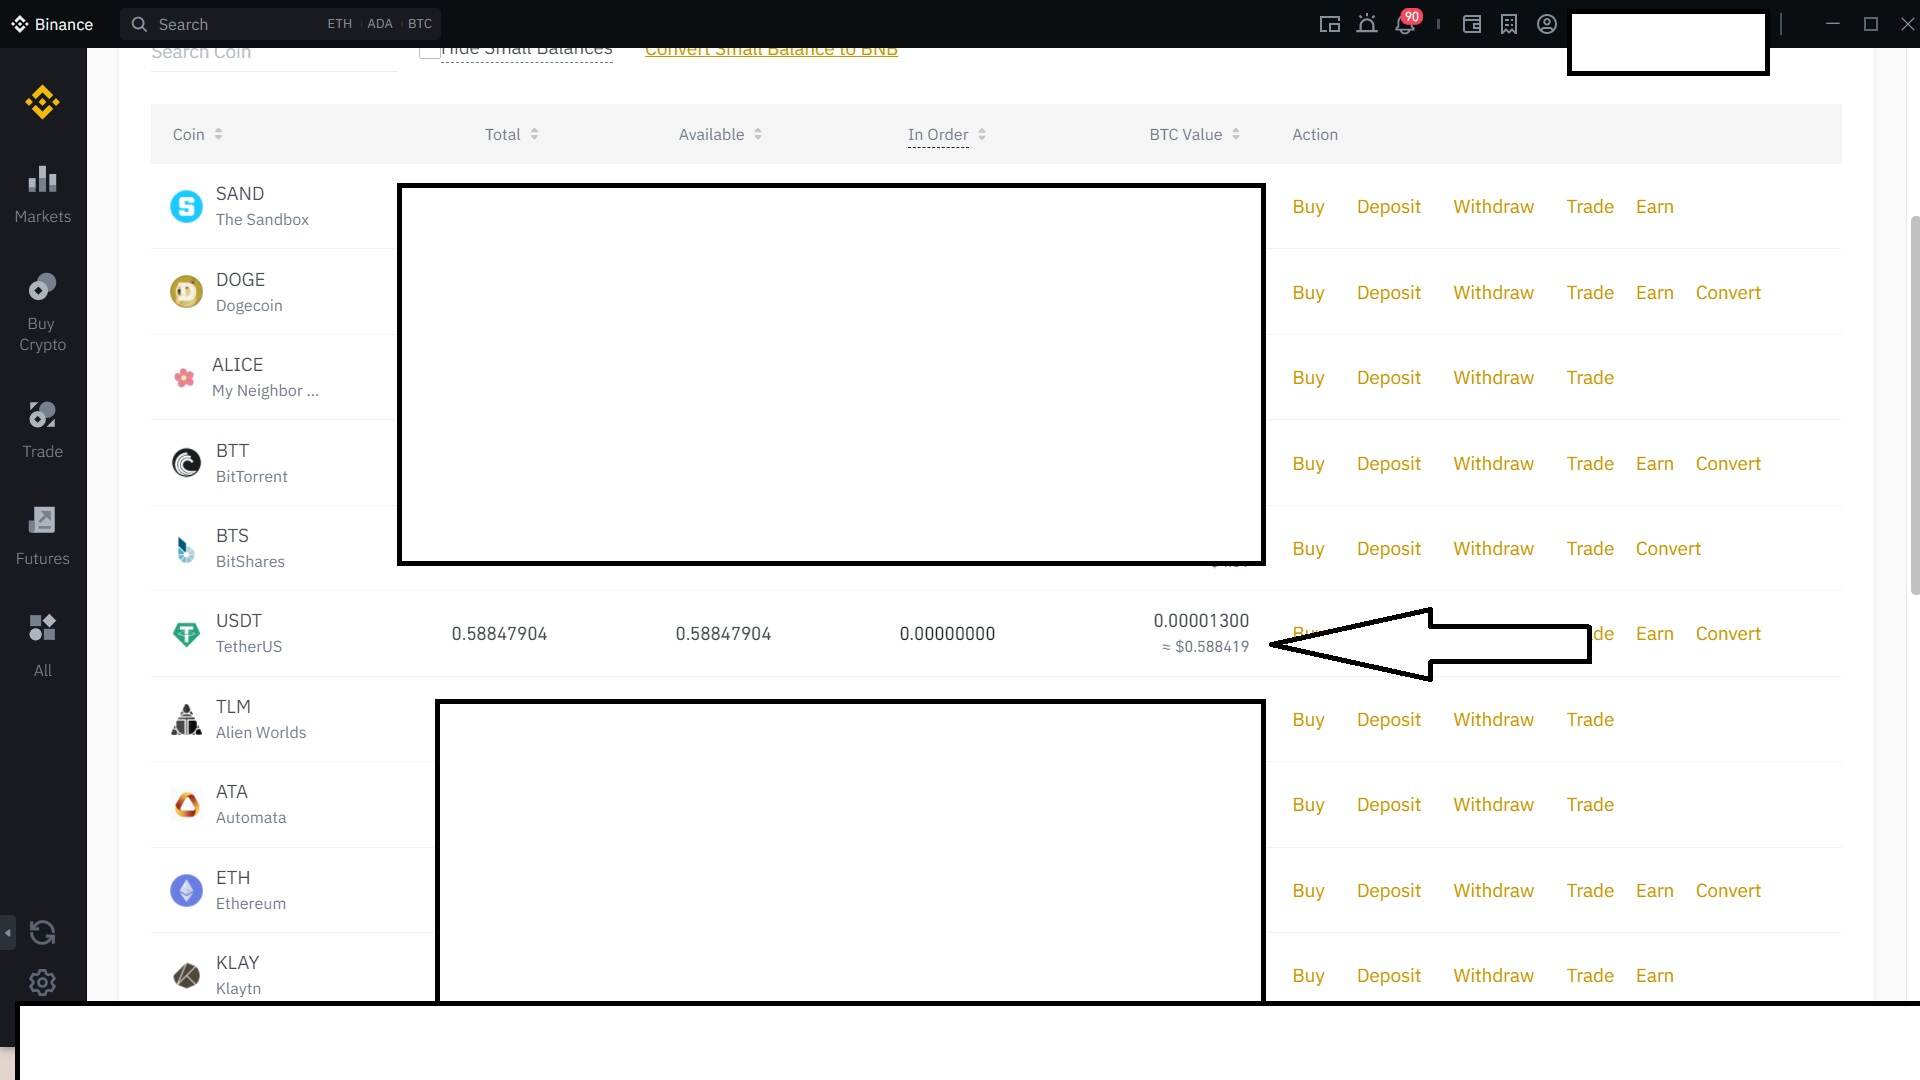
Task: Click Trade in the ETH row
Action: tap(1590, 891)
